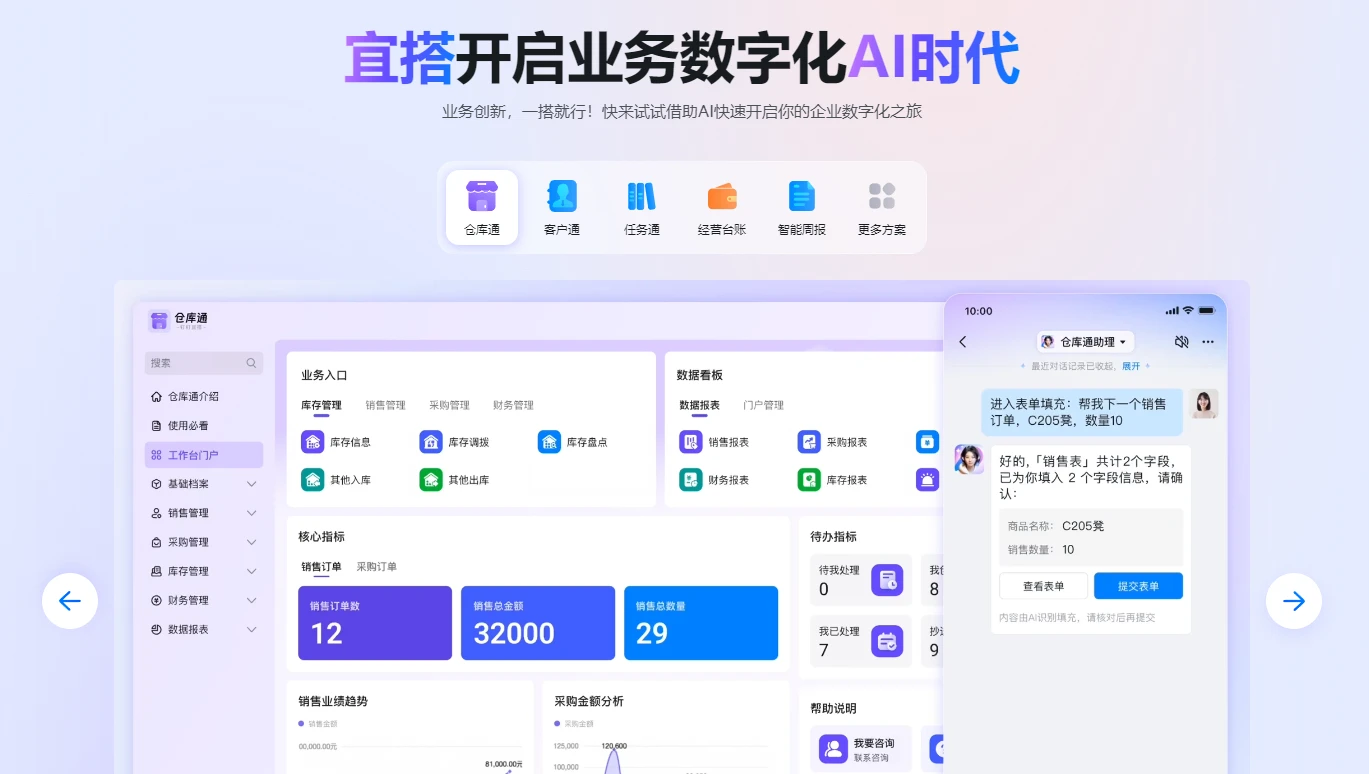The height and width of the screenshot is (774, 1369).
Task: Click the 库存盘点 icon
Action: (x=549, y=442)
